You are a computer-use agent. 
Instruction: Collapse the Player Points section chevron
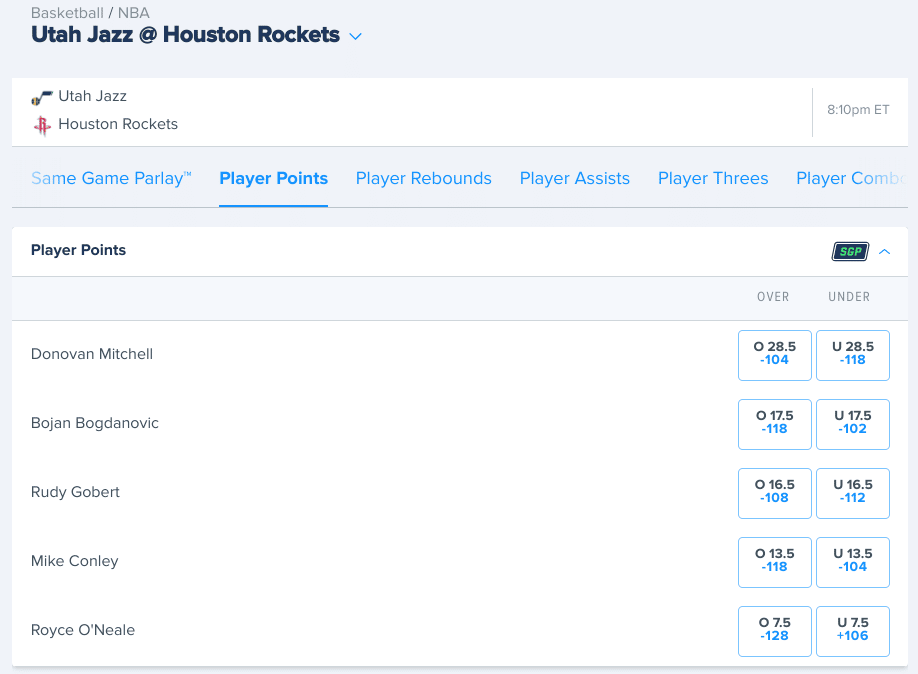pos(885,252)
